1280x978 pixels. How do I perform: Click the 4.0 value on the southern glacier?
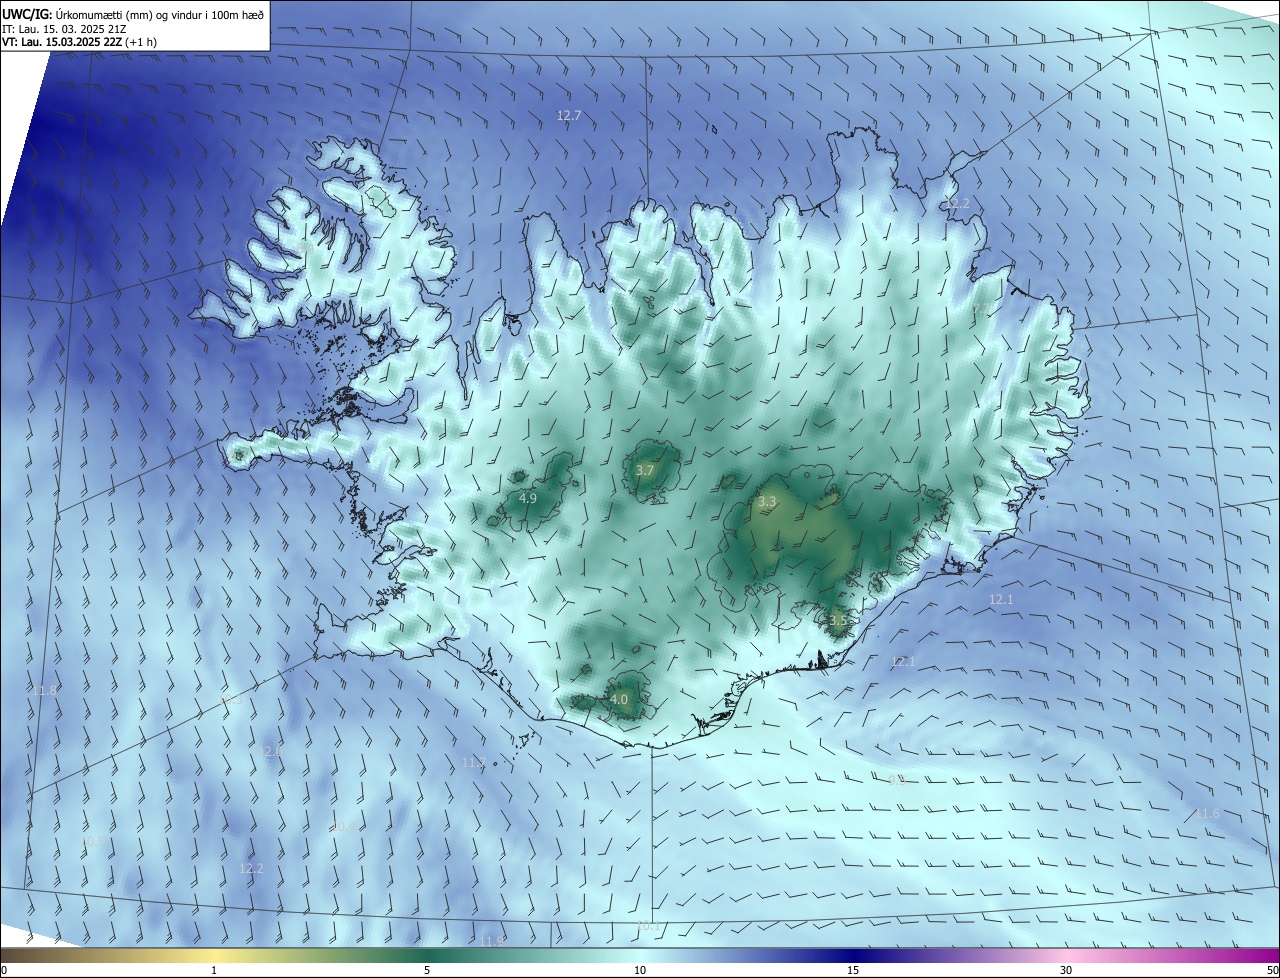pyautogui.click(x=619, y=700)
